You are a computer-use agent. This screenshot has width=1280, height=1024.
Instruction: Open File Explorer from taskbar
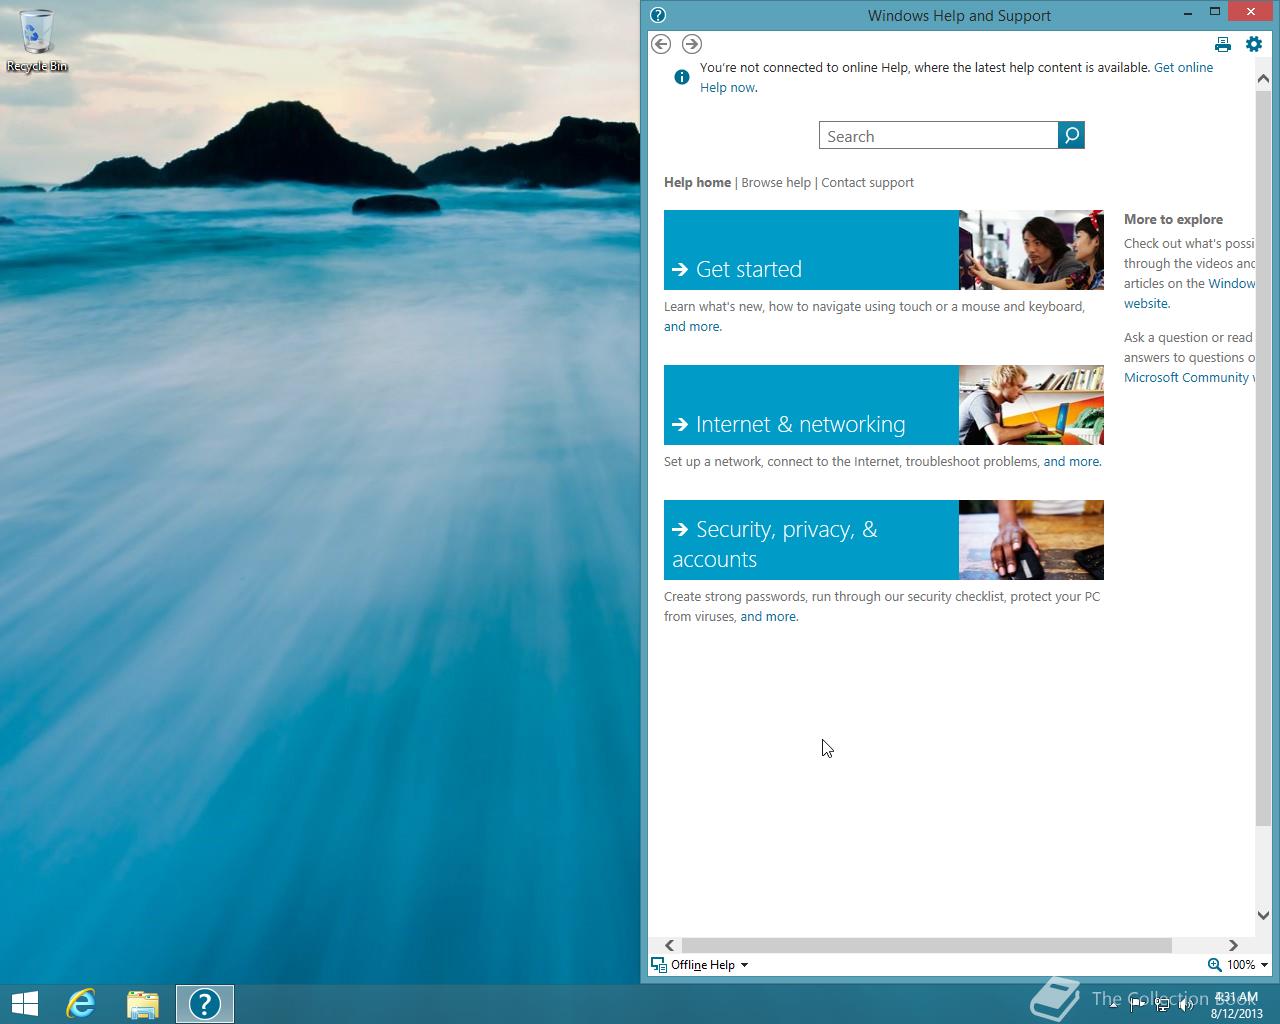(143, 1004)
